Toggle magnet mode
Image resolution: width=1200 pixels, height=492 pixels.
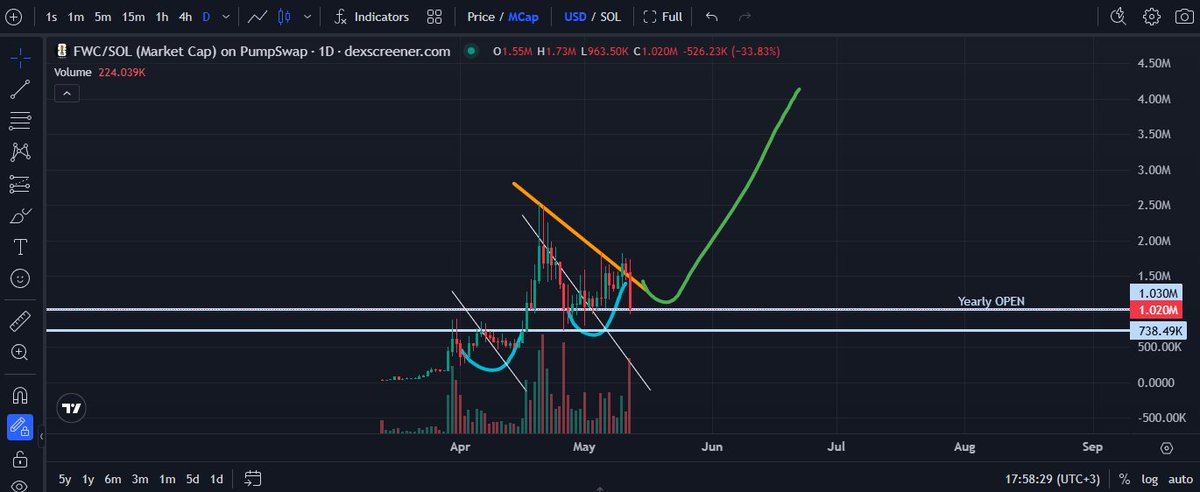(x=19, y=396)
